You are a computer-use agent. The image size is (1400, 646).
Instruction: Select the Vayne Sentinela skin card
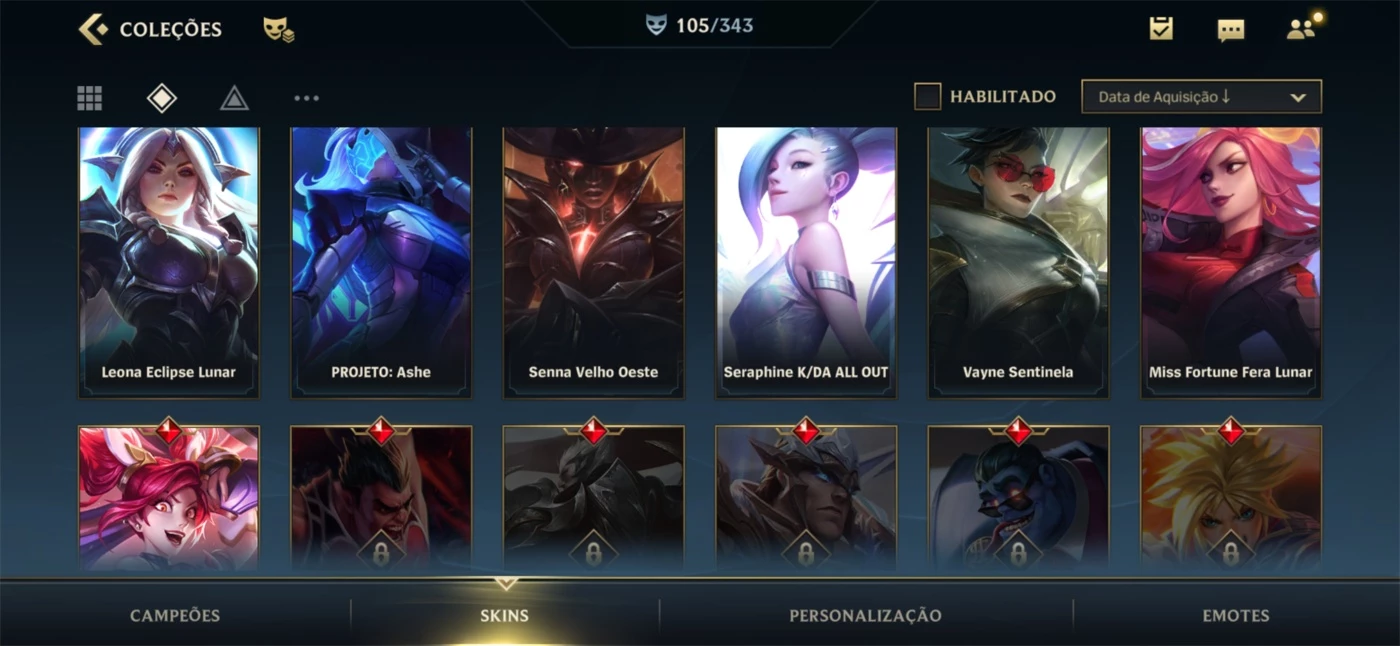[1018, 262]
